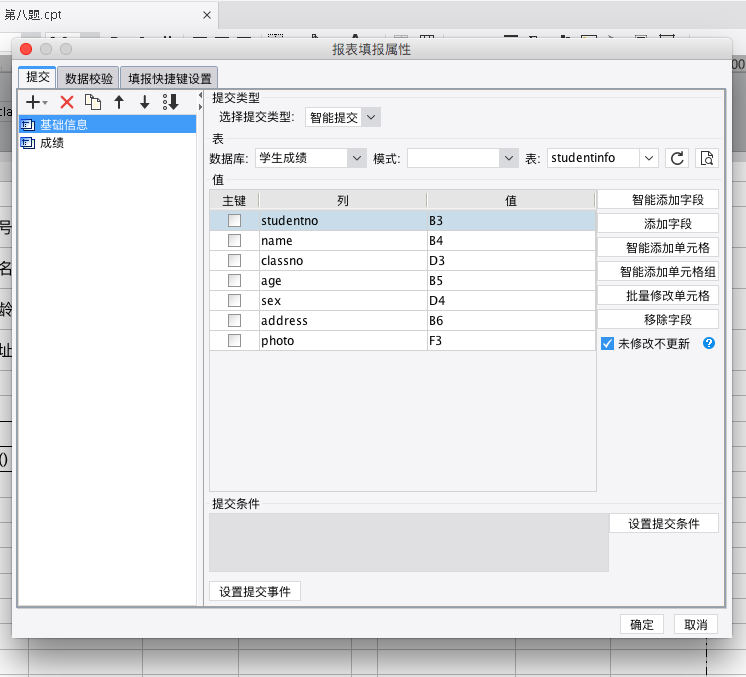Click the sort list icon with down arrow
This screenshot has height=677, width=746.
click(x=171, y=102)
